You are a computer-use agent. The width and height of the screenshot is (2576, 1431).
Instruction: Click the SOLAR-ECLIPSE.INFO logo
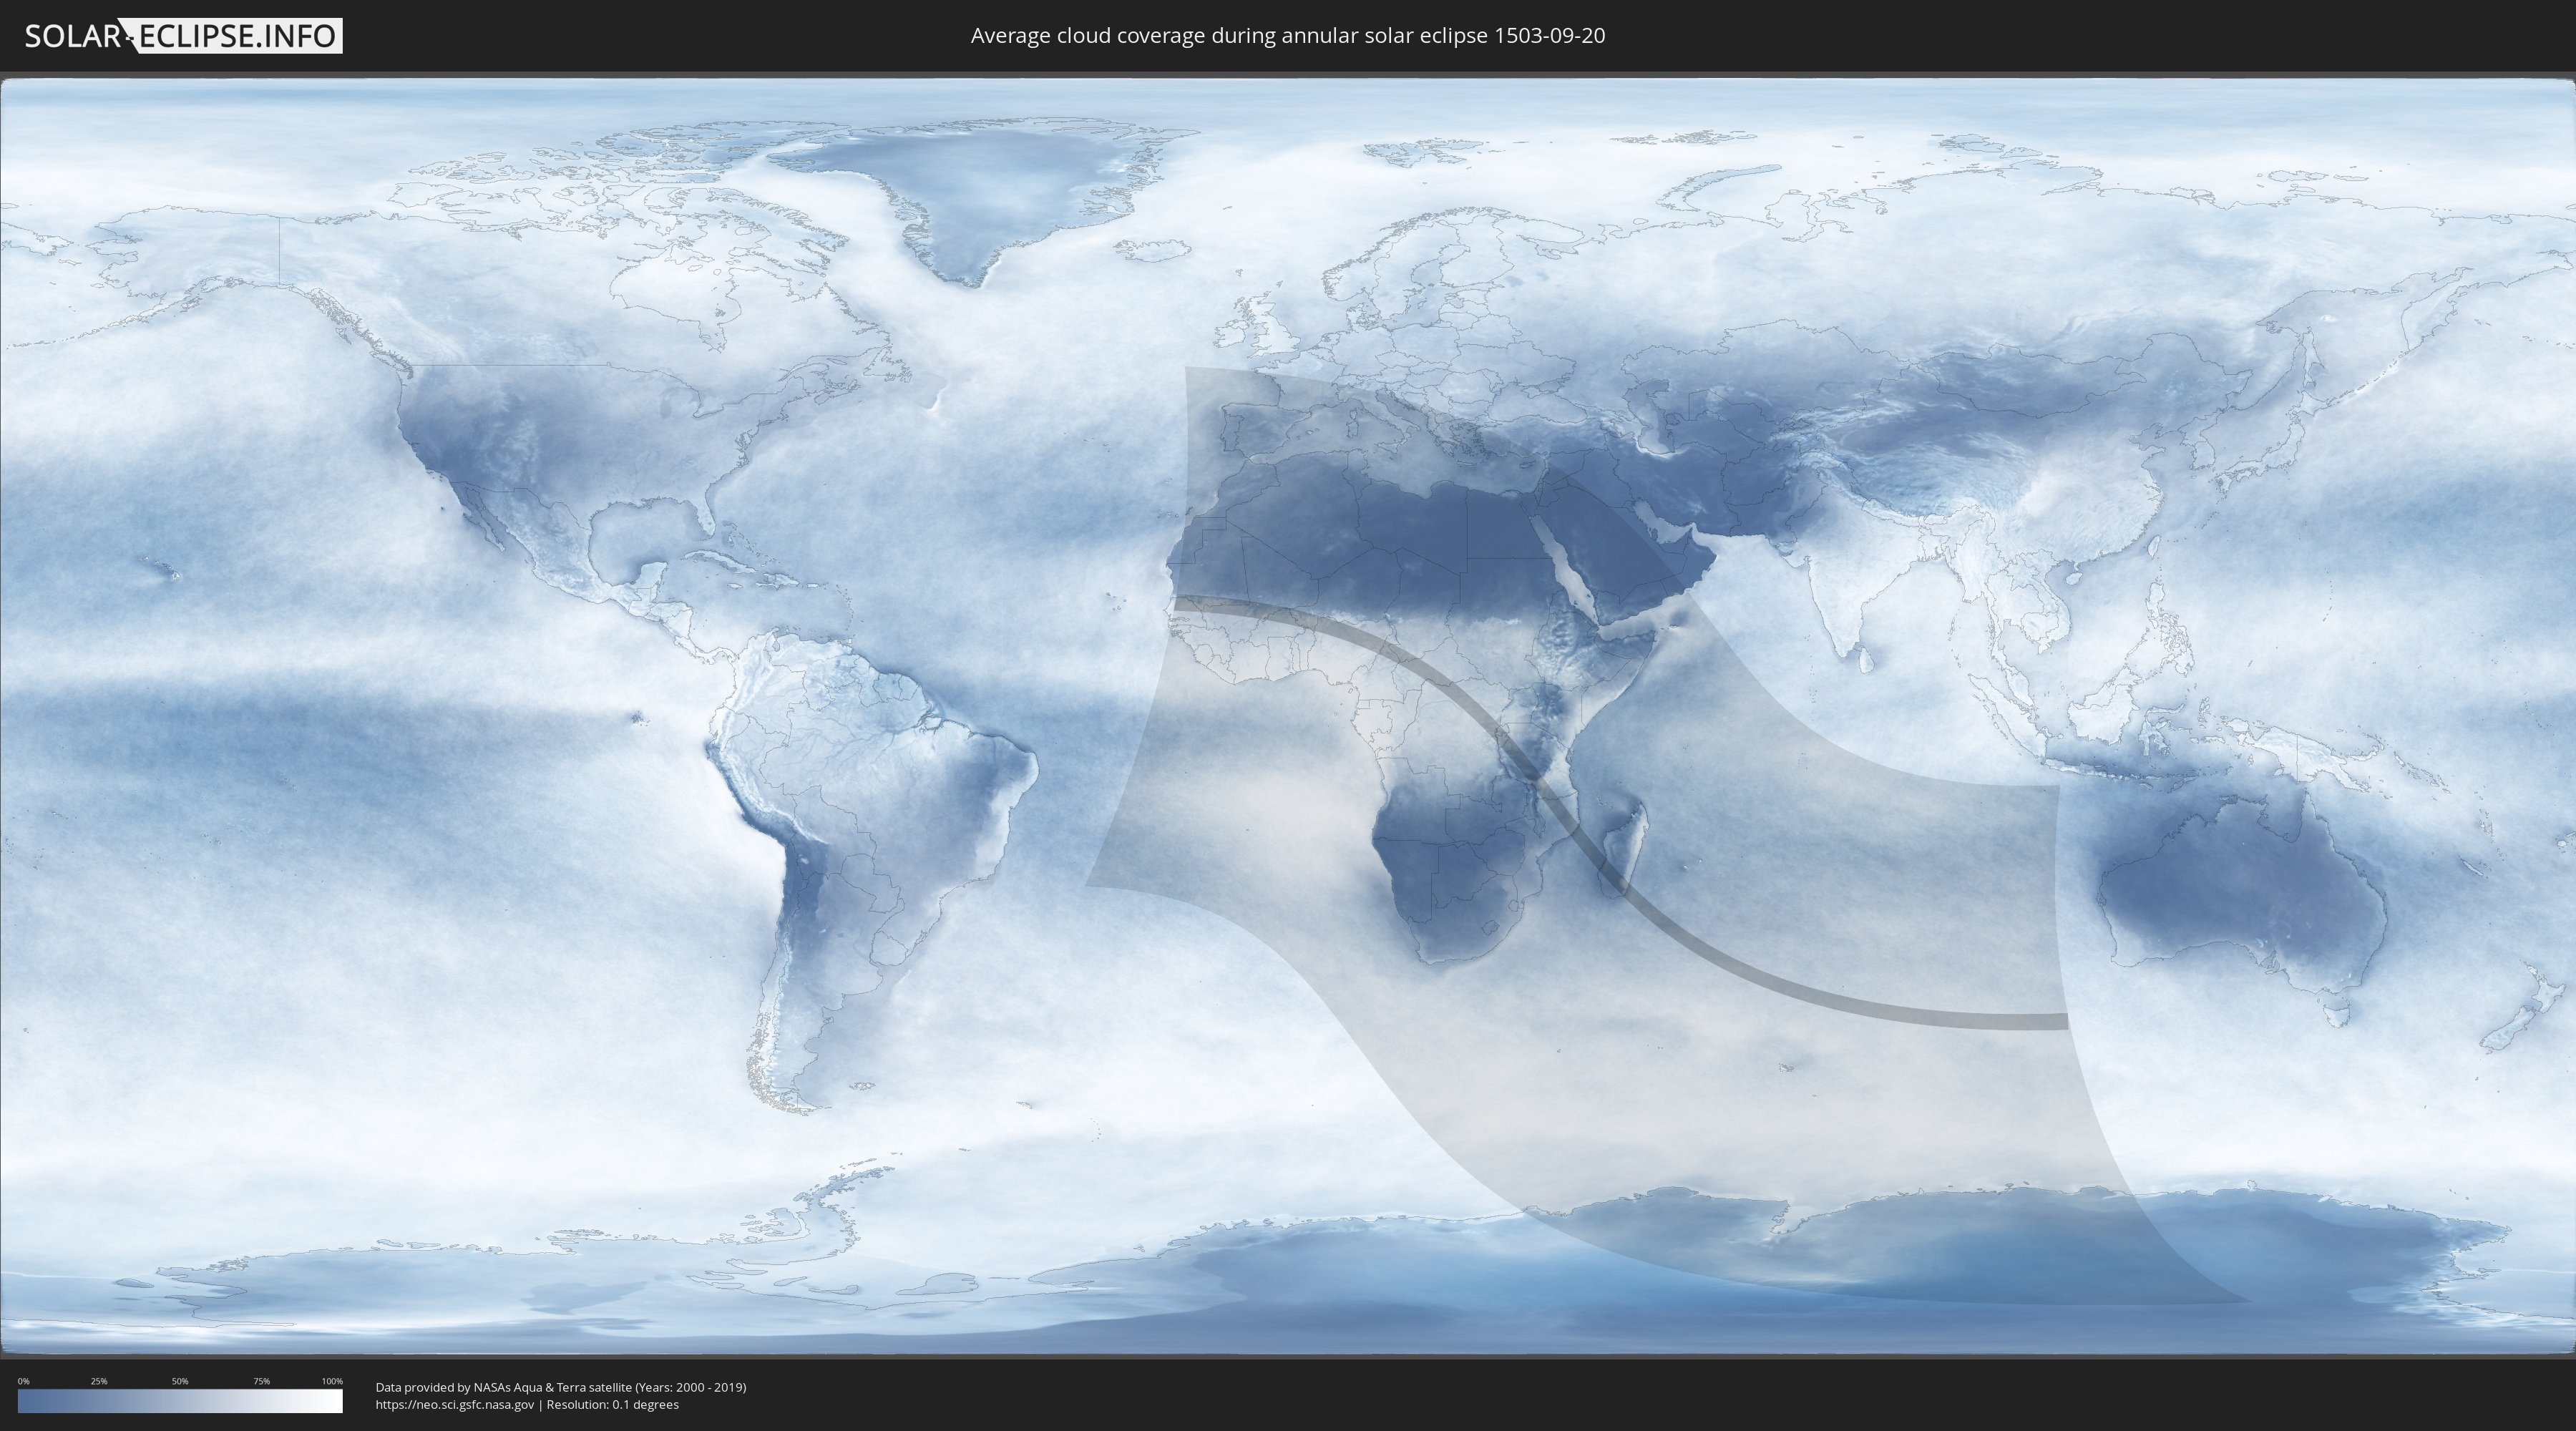pyautogui.click(x=183, y=36)
